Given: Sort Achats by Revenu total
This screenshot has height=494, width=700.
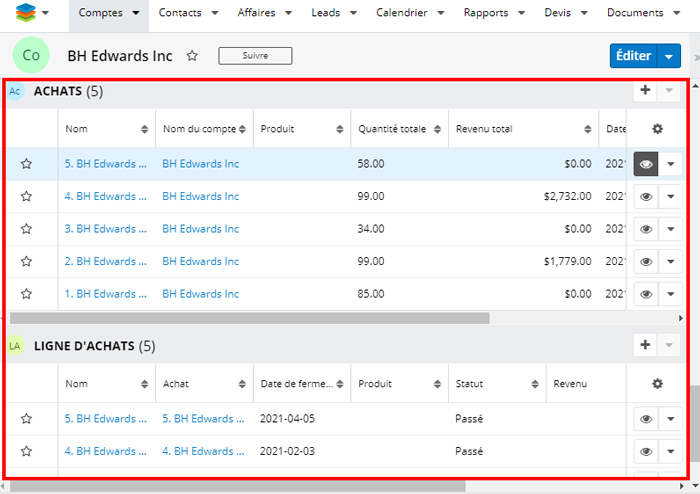Looking at the screenshot, I should [588, 129].
